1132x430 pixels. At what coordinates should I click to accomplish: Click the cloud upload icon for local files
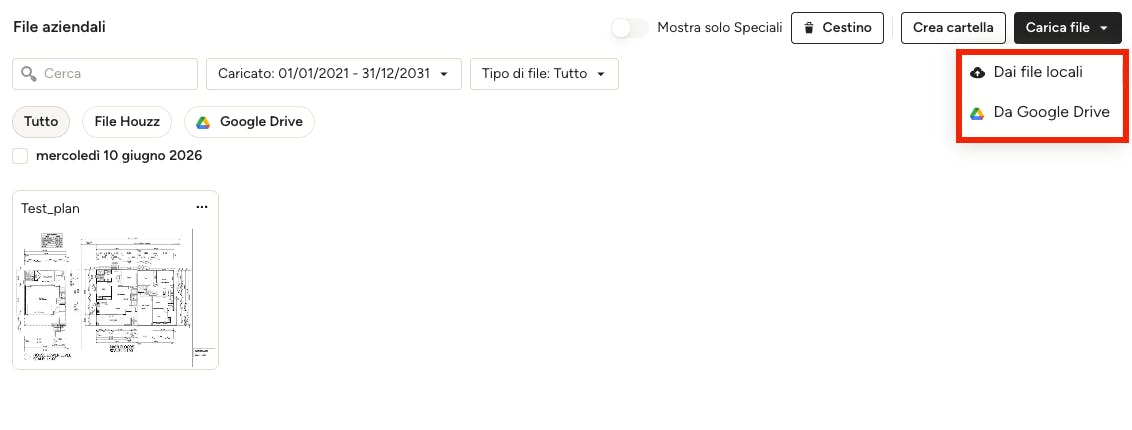pos(978,72)
